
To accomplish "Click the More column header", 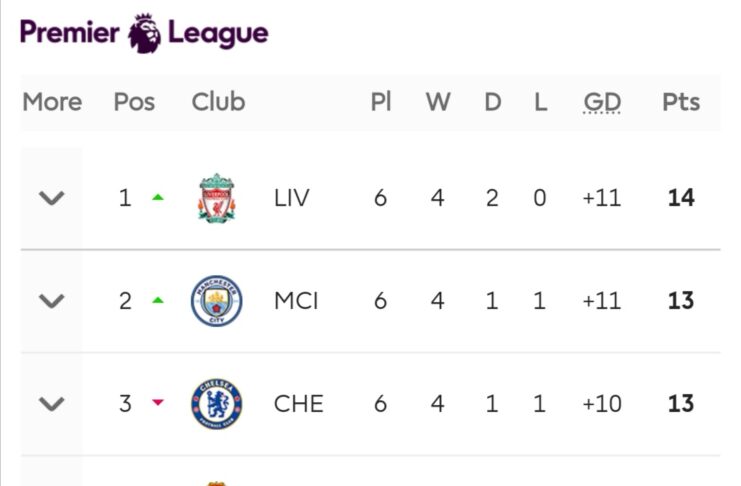I will (x=52, y=102).
